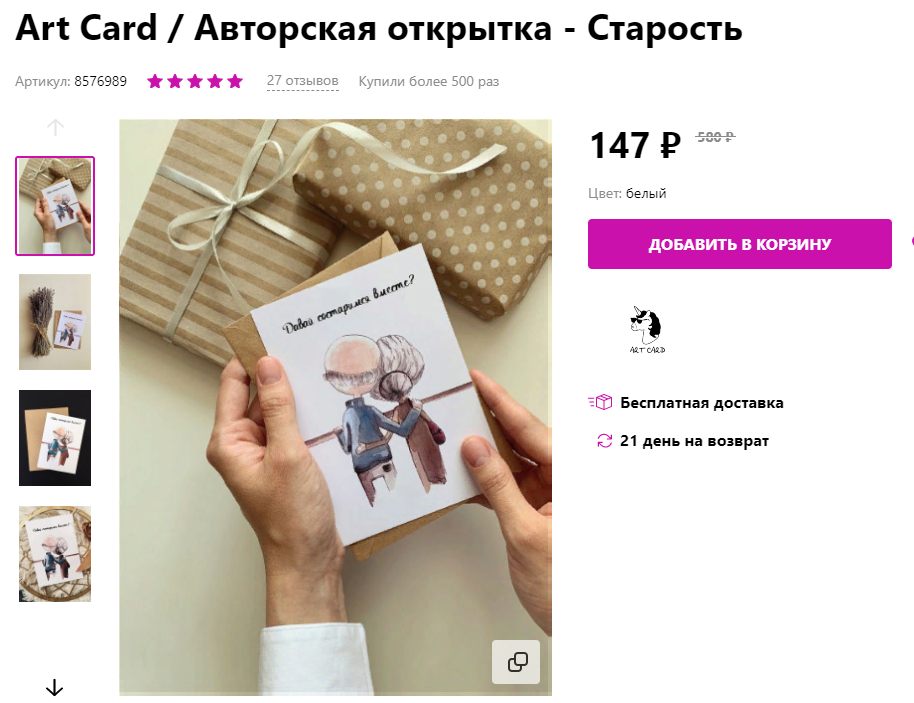Click the 21 день на возврат text

pos(694,441)
